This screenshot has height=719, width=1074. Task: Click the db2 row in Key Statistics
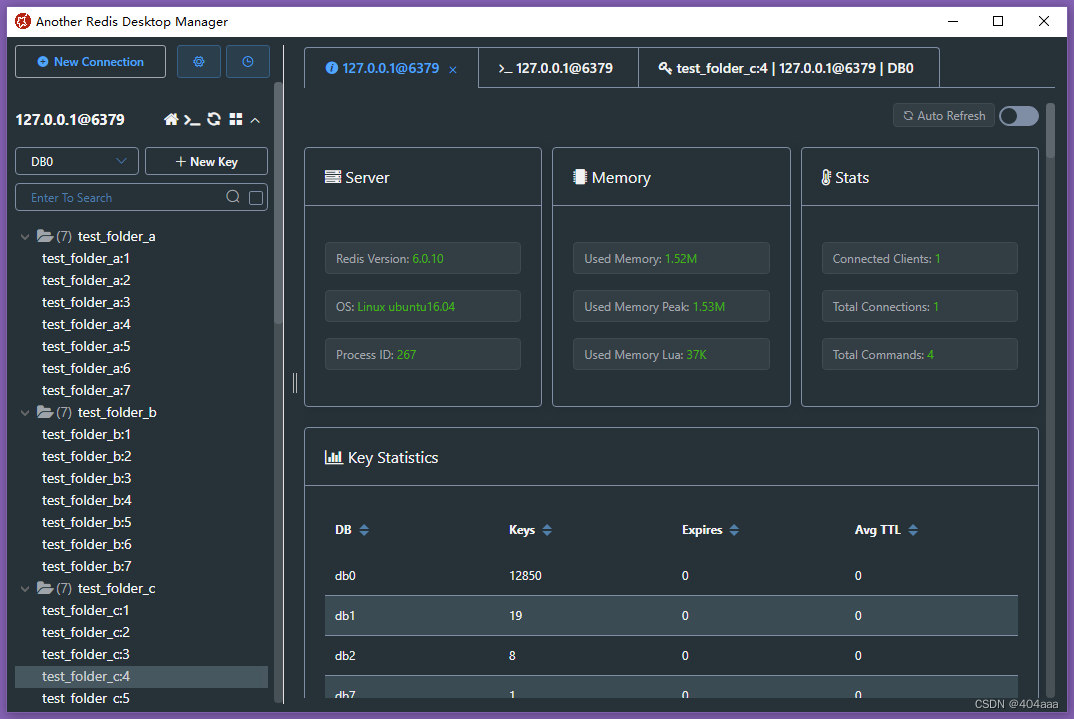pyautogui.click(x=671, y=655)
